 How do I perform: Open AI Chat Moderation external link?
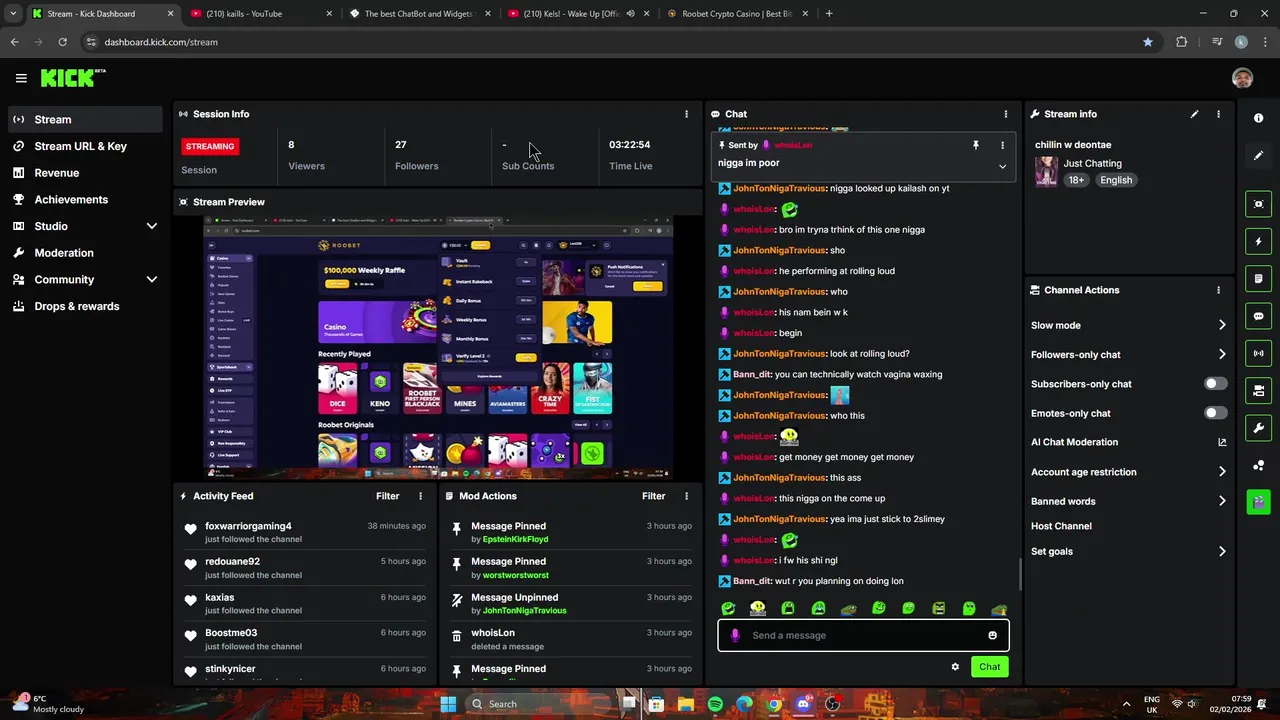[1222, 442]
